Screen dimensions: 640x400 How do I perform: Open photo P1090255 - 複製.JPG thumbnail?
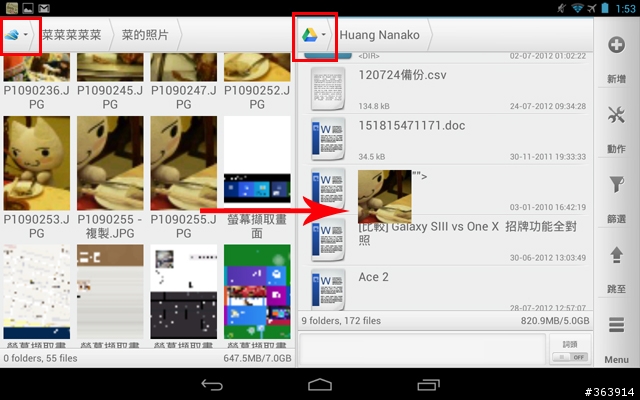110,163
